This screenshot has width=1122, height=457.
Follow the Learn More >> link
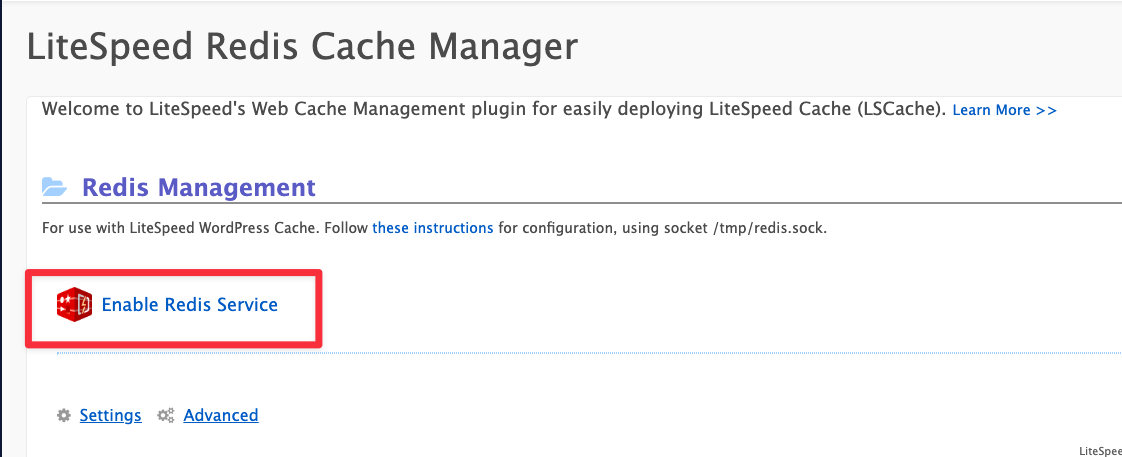coord(1005,110)
